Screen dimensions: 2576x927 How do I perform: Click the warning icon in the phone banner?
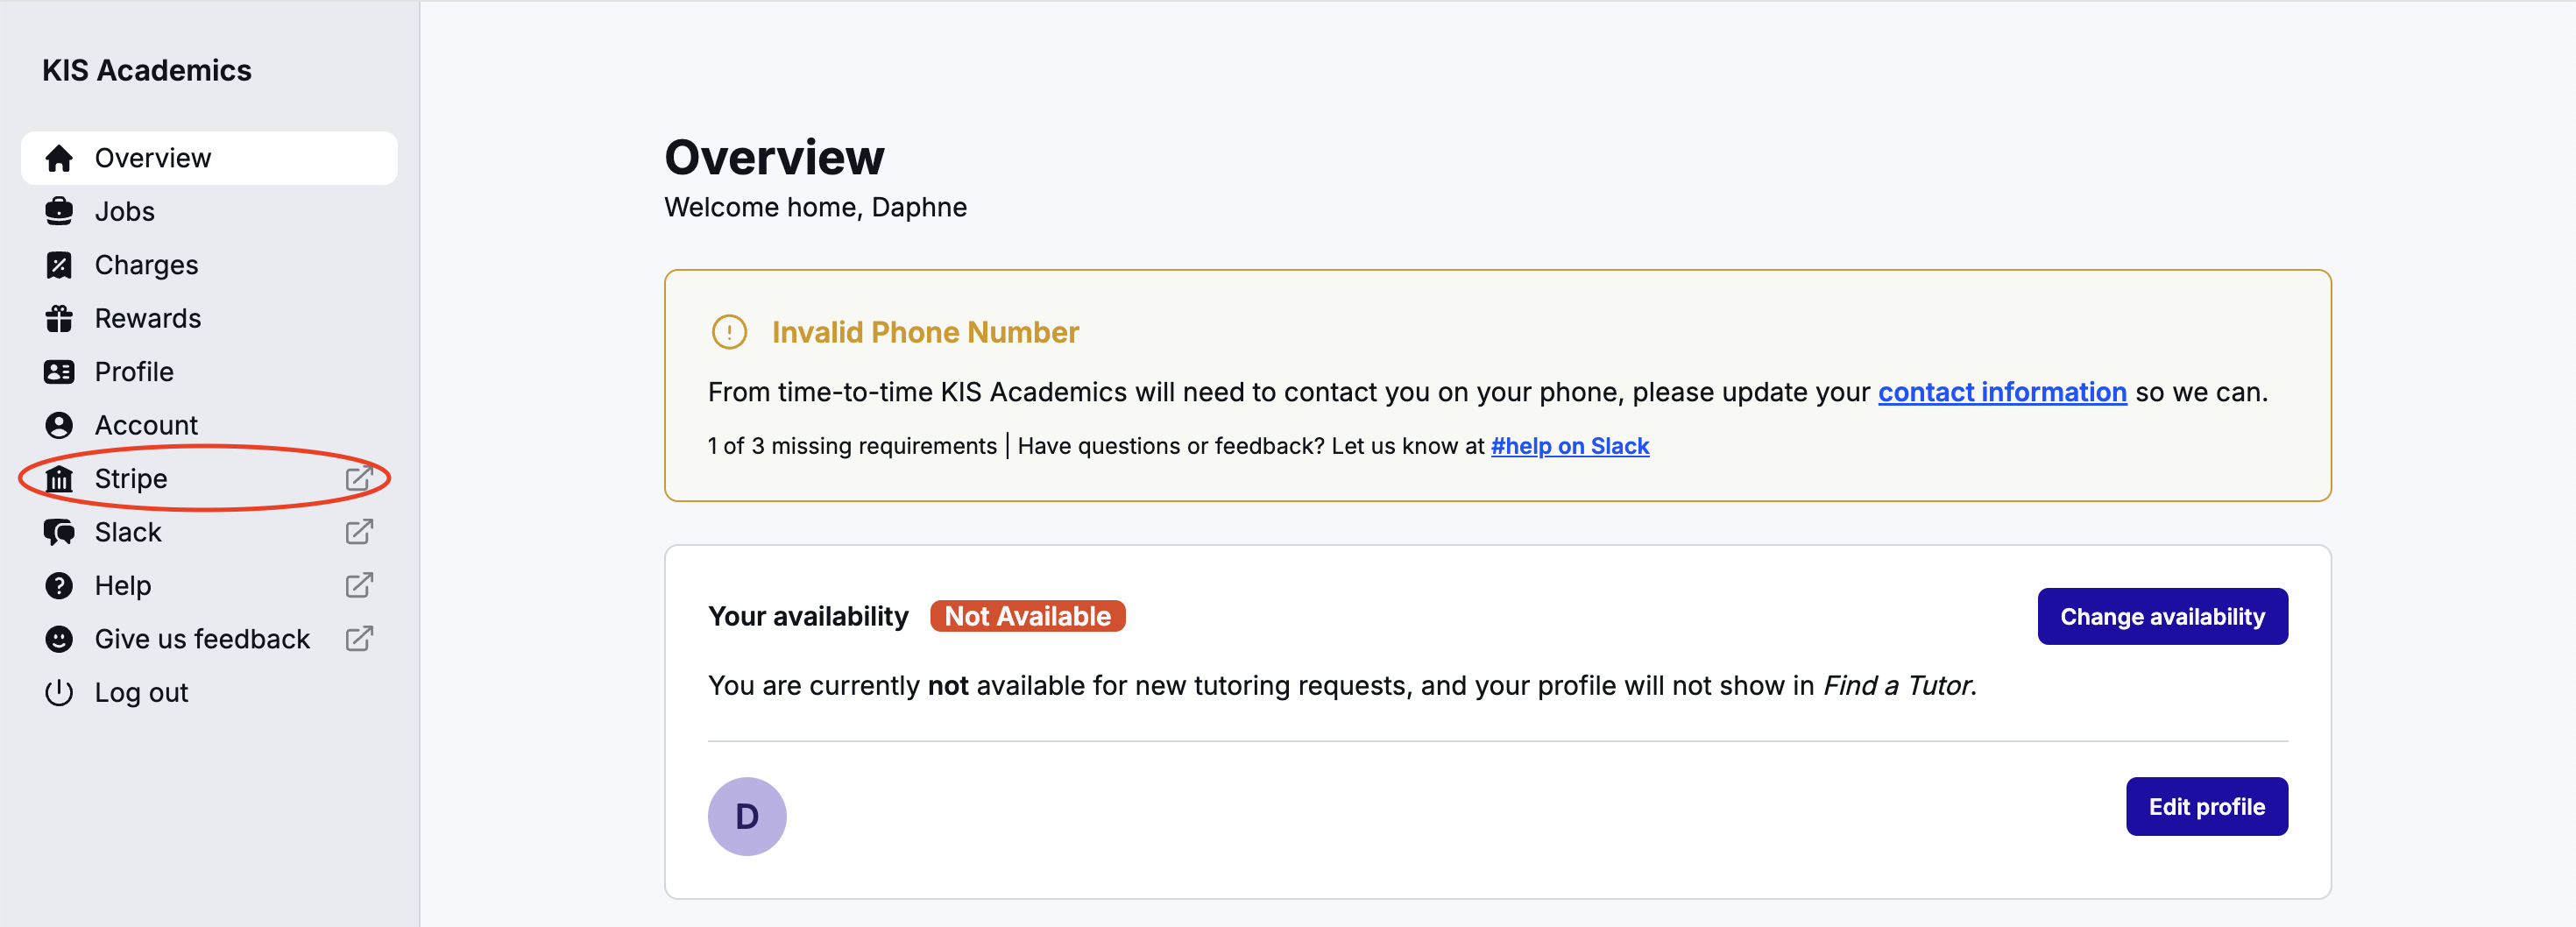tap(729, 332)
